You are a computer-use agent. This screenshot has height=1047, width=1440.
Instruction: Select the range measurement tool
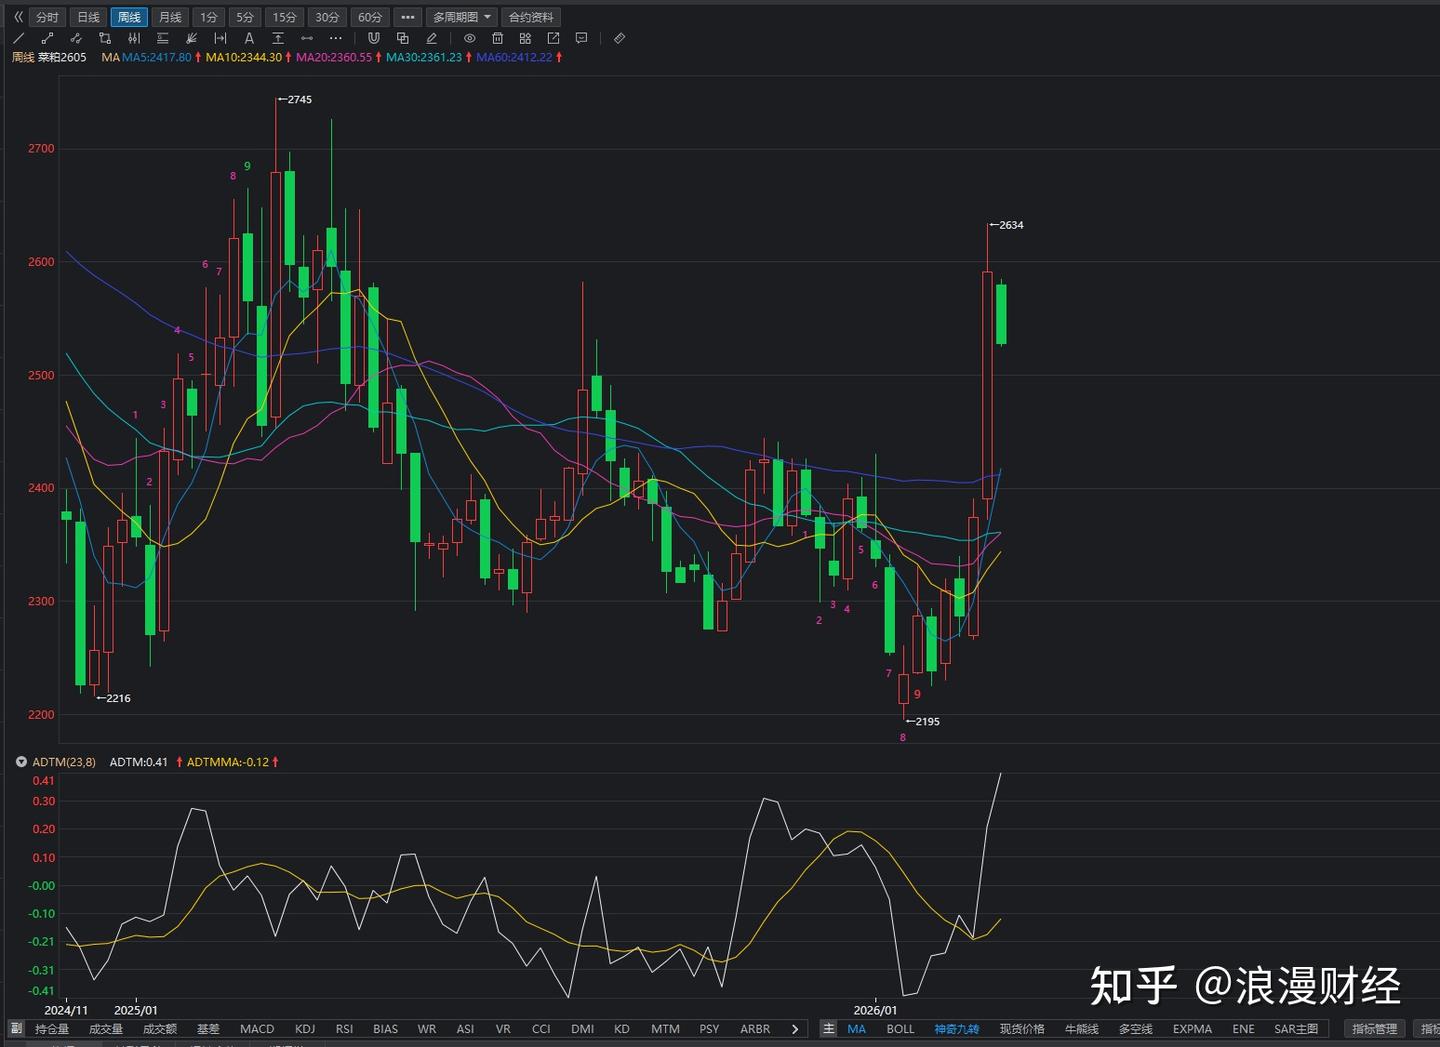[x=221, y=38]
